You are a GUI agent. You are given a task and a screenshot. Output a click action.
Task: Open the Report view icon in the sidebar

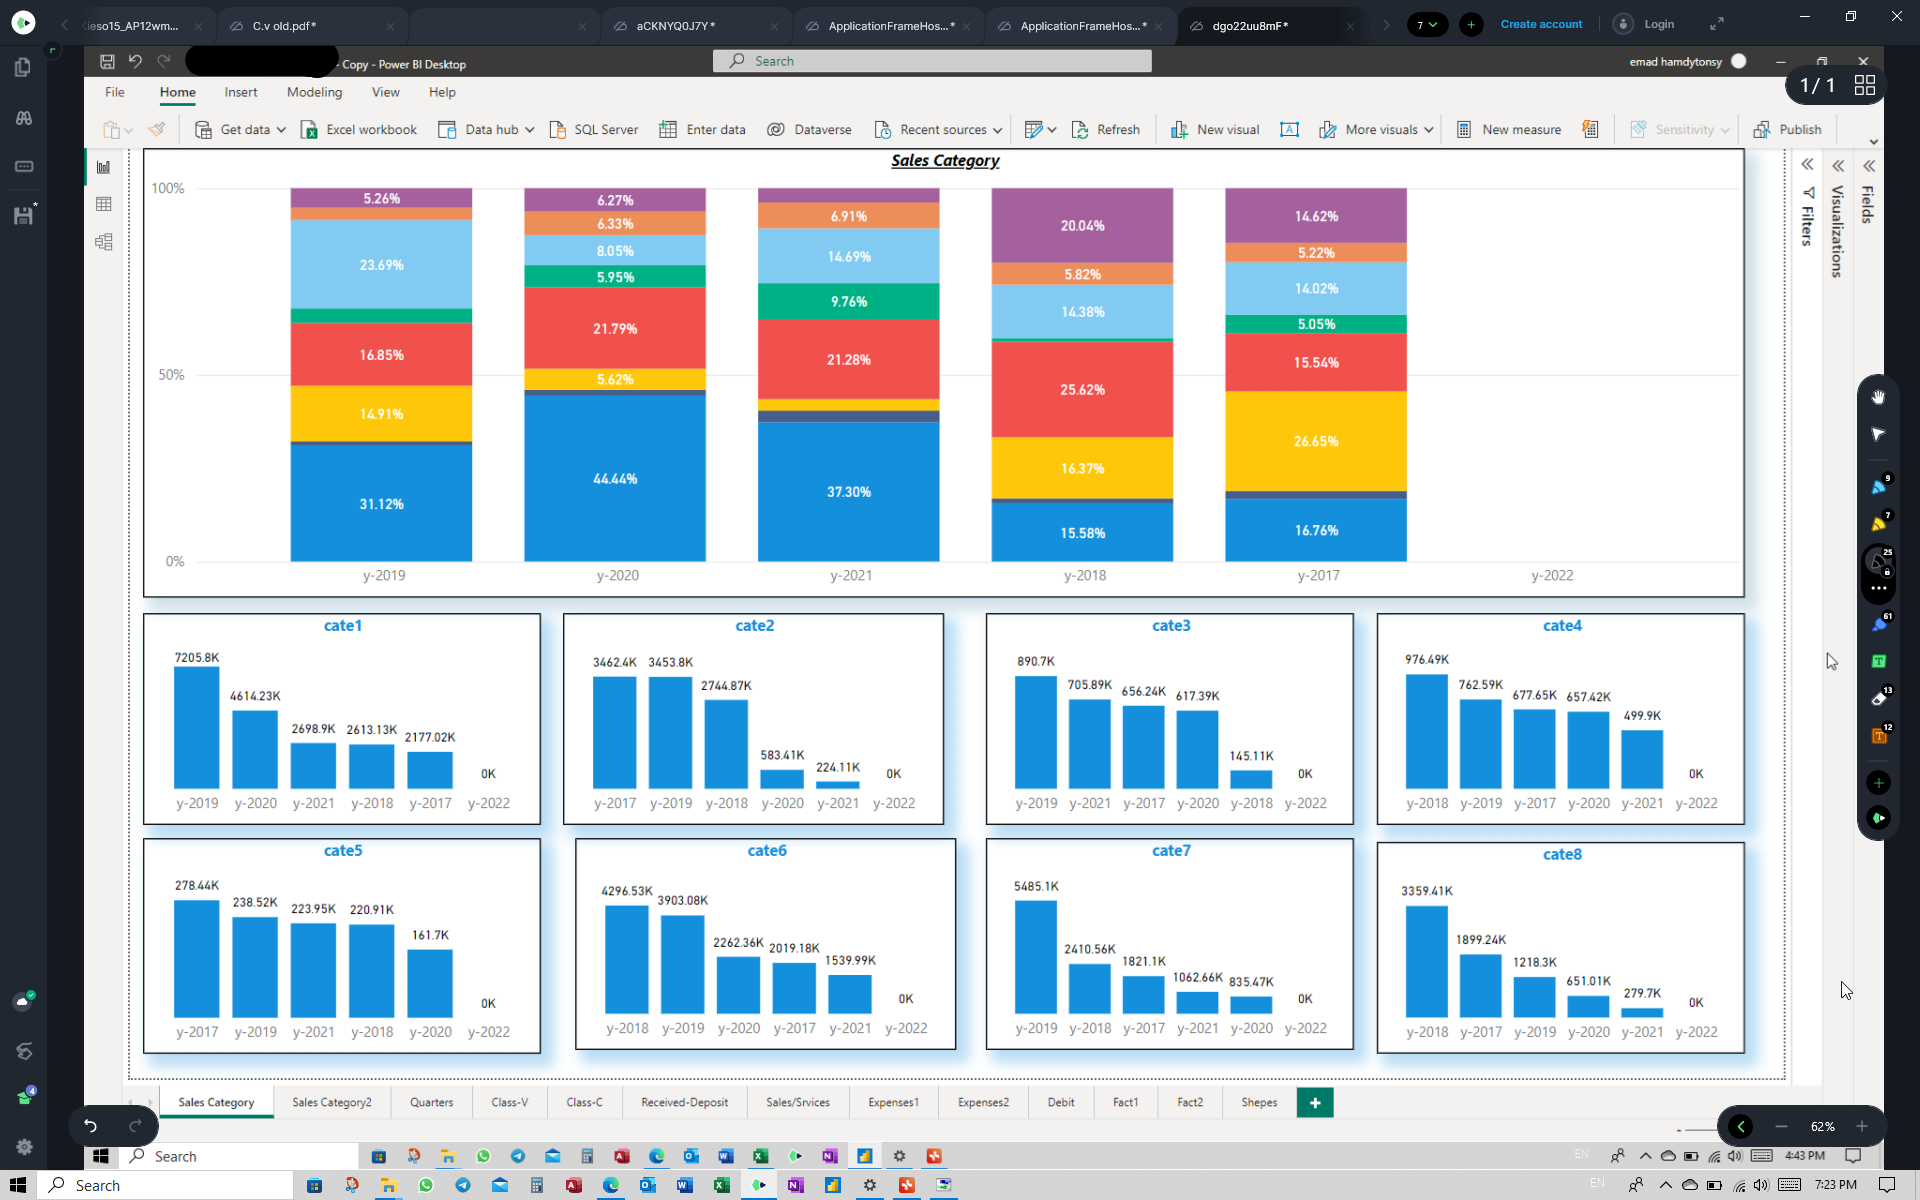click(103, 167)
